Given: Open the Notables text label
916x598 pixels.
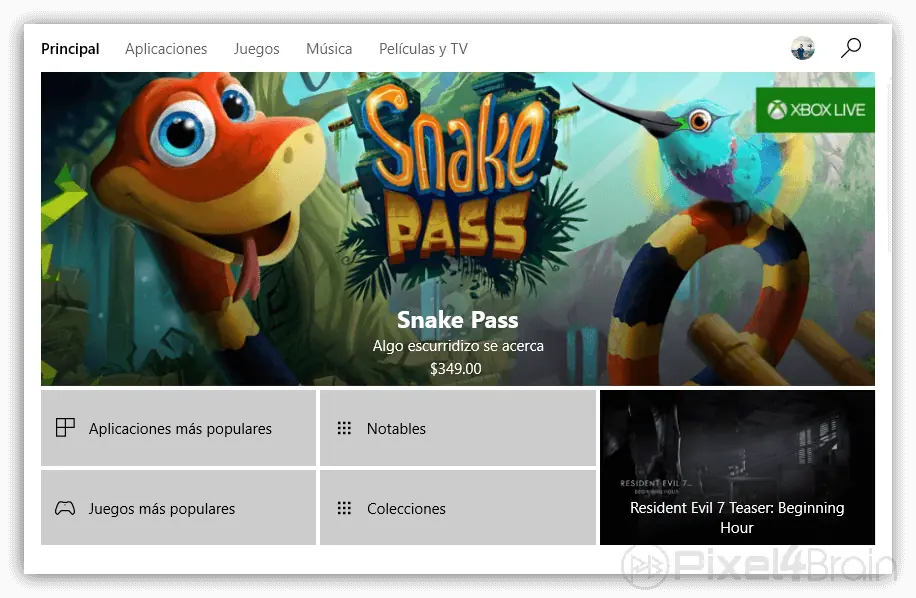Looking at the screenshot, I should pos(396,429).
